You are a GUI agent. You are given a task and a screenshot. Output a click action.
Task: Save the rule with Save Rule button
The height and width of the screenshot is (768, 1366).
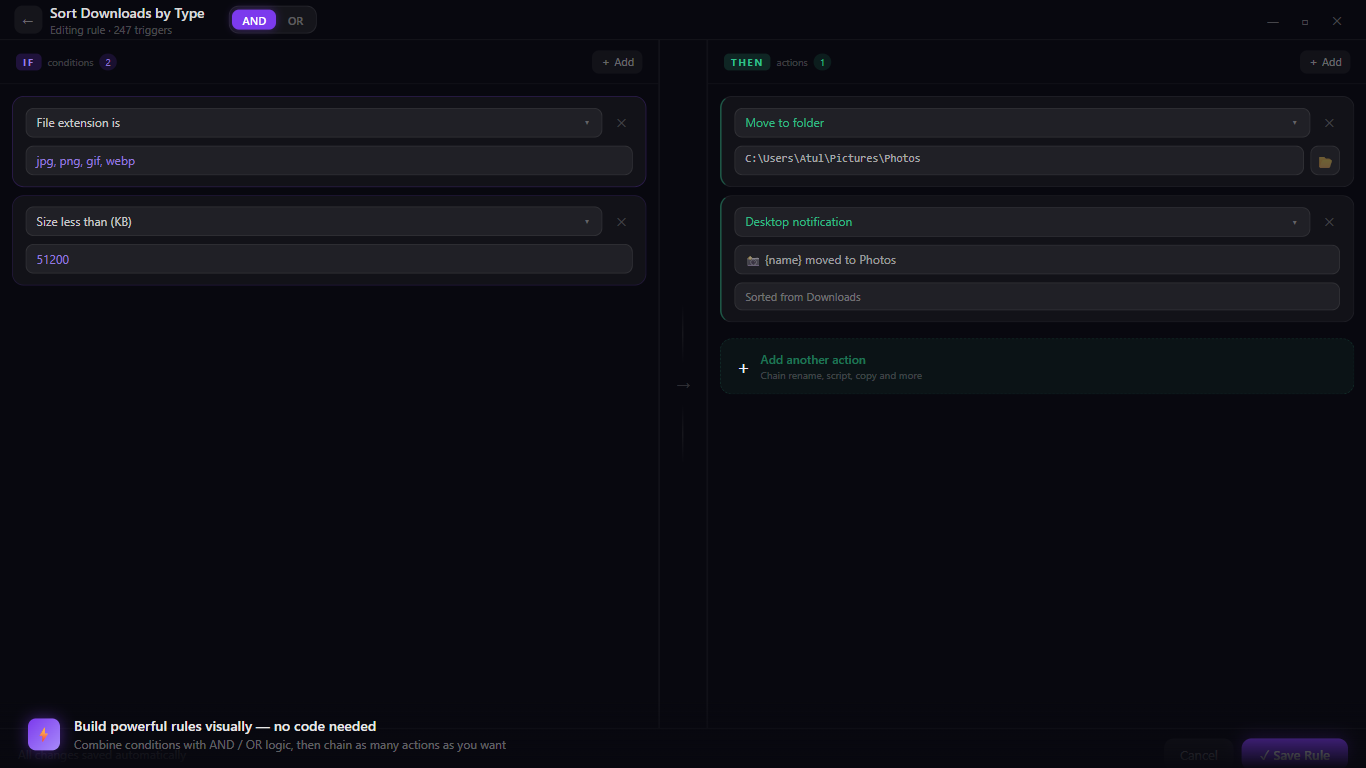click(1295, 755)
